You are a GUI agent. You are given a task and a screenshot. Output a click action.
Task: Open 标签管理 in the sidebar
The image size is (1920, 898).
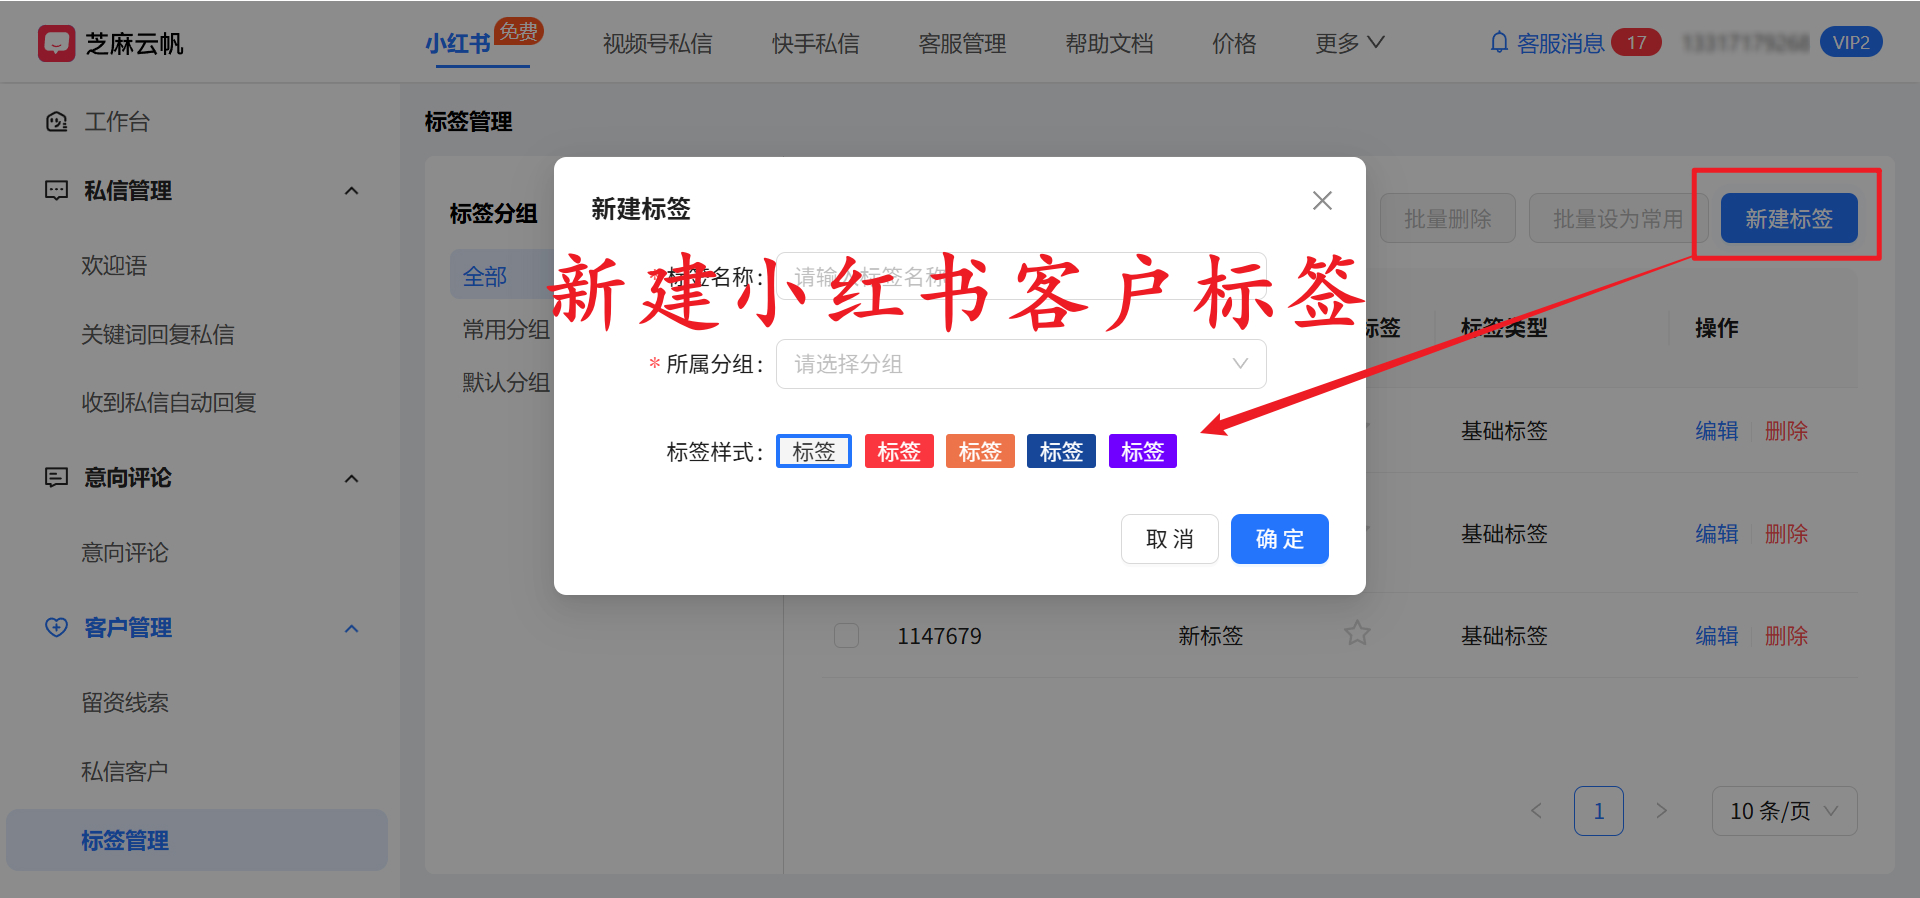tap(197, 840)
